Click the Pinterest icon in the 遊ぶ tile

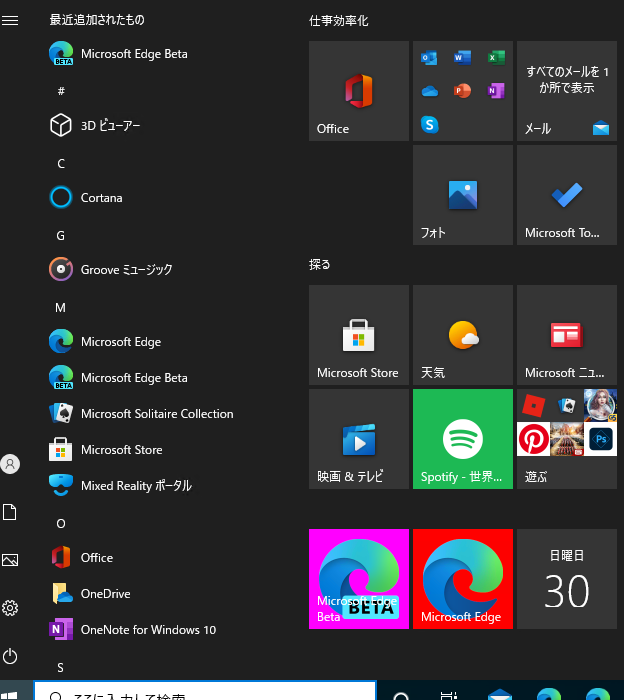coord(533,439)
